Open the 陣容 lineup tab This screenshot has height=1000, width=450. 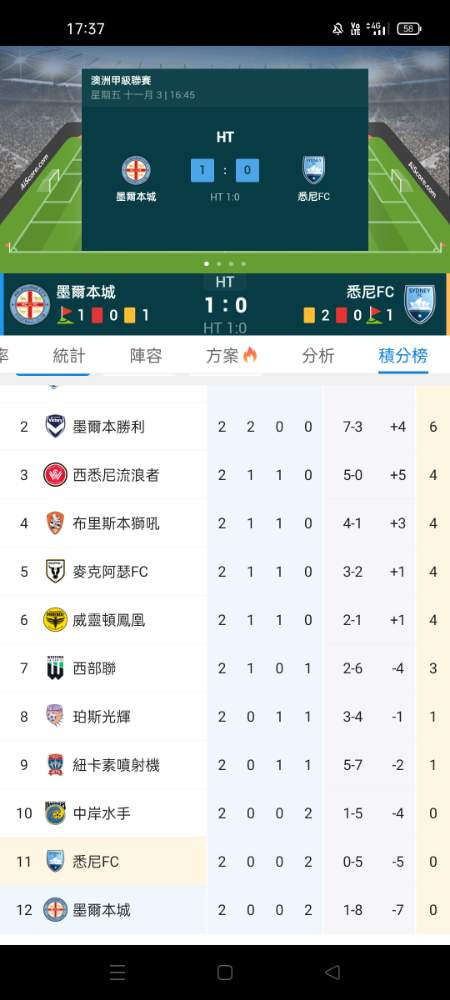coord(146,356)
